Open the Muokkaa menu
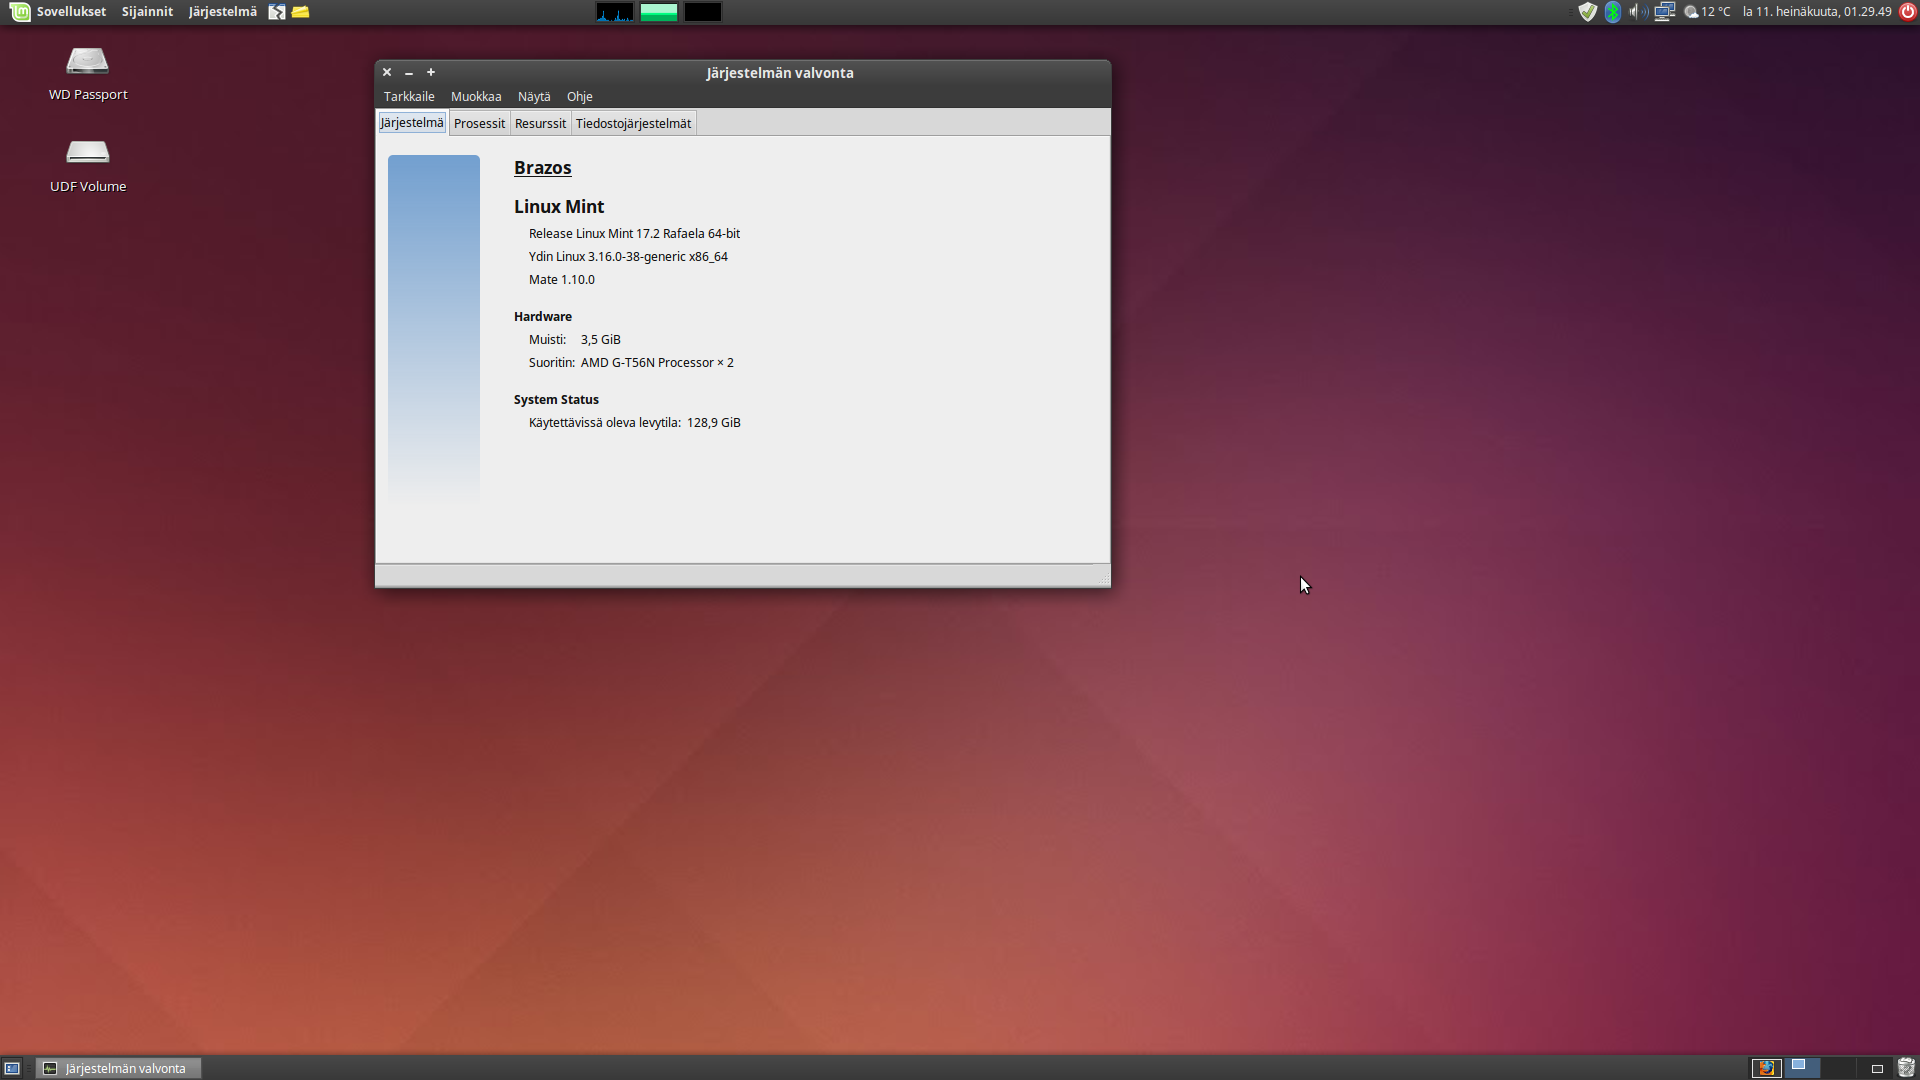Screen dimensions: 1920x1080 coord(476,97)
